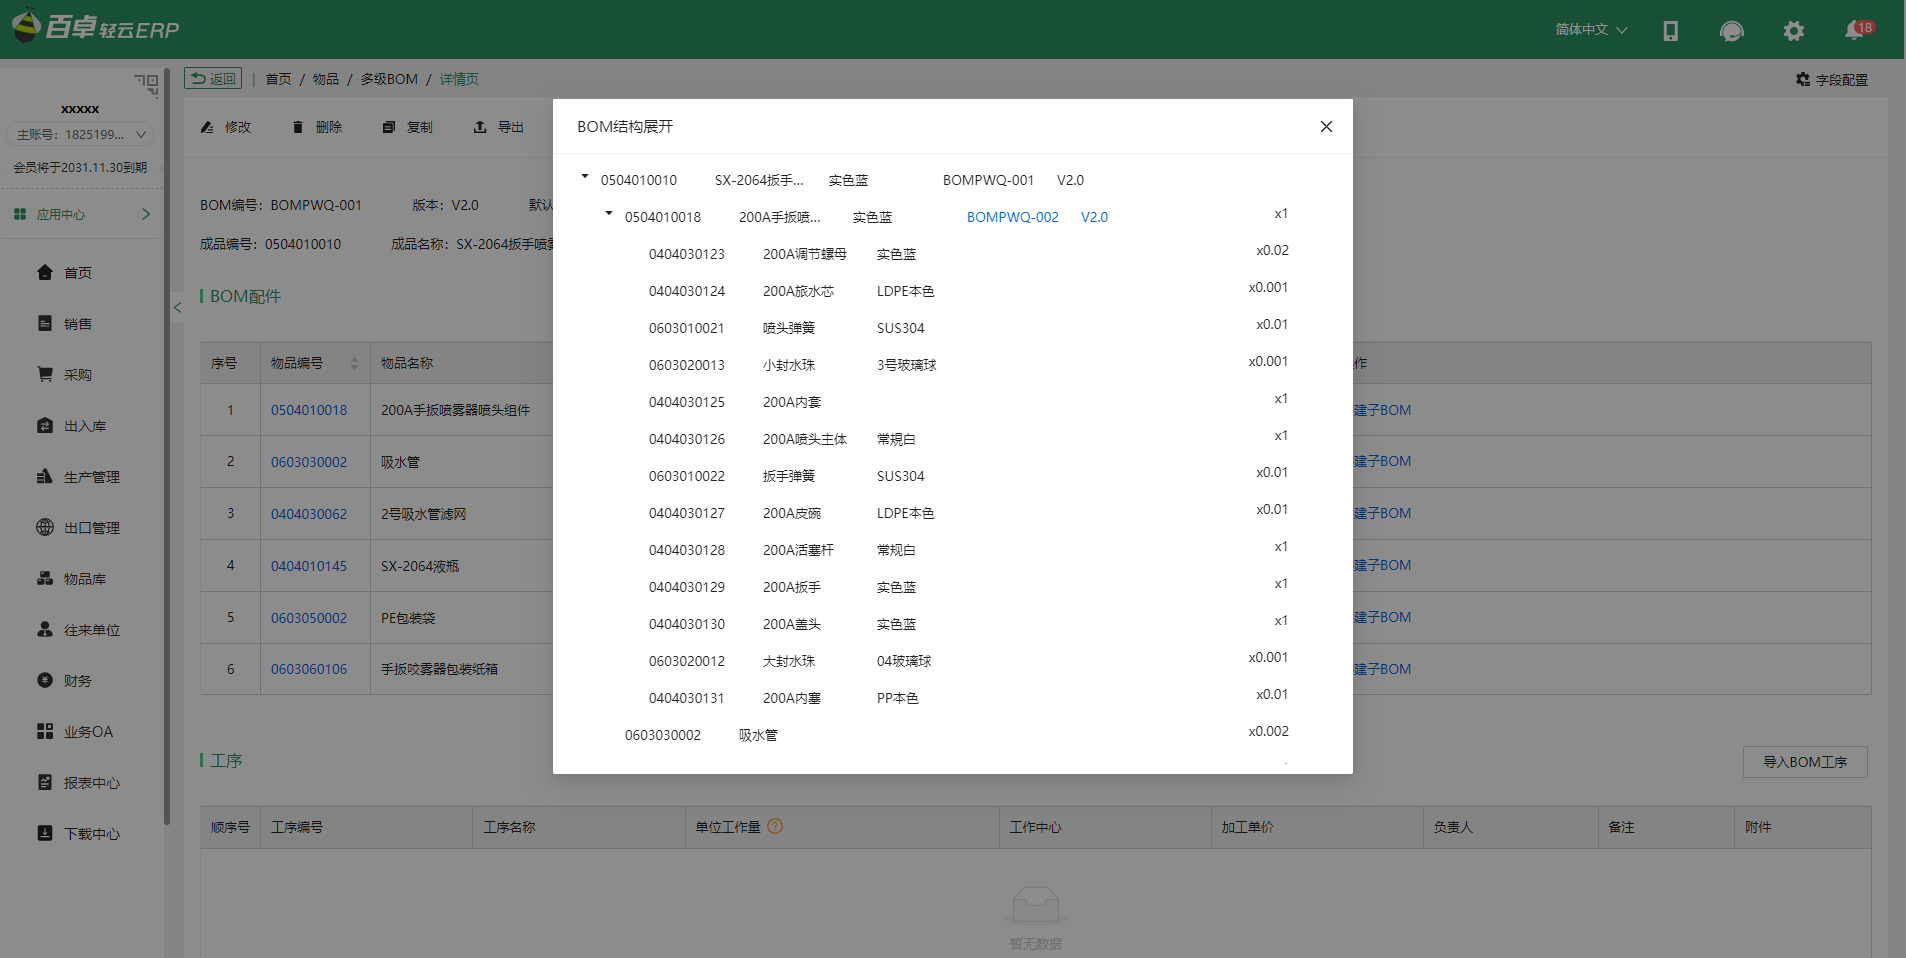1906x958 pixels.
Task: Open 采购 purchasing in sidebar
Action: [x=80, y=375]
